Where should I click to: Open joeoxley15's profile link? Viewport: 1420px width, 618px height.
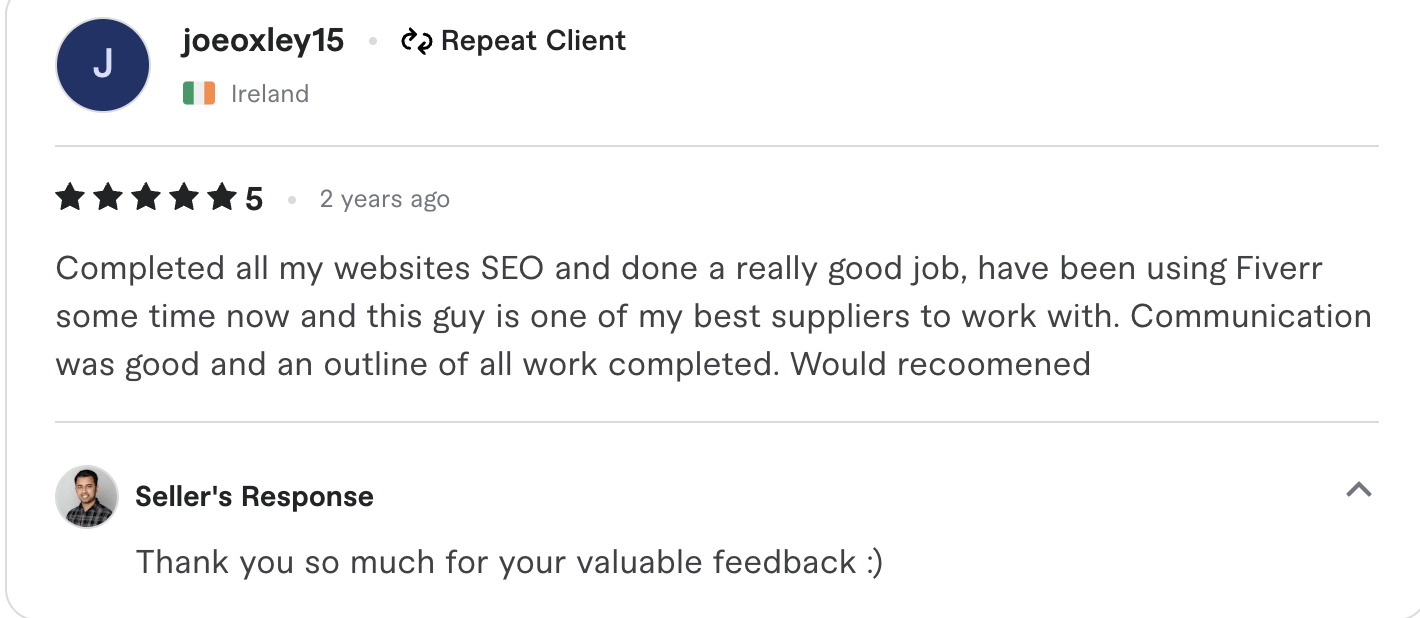[263, 40]
